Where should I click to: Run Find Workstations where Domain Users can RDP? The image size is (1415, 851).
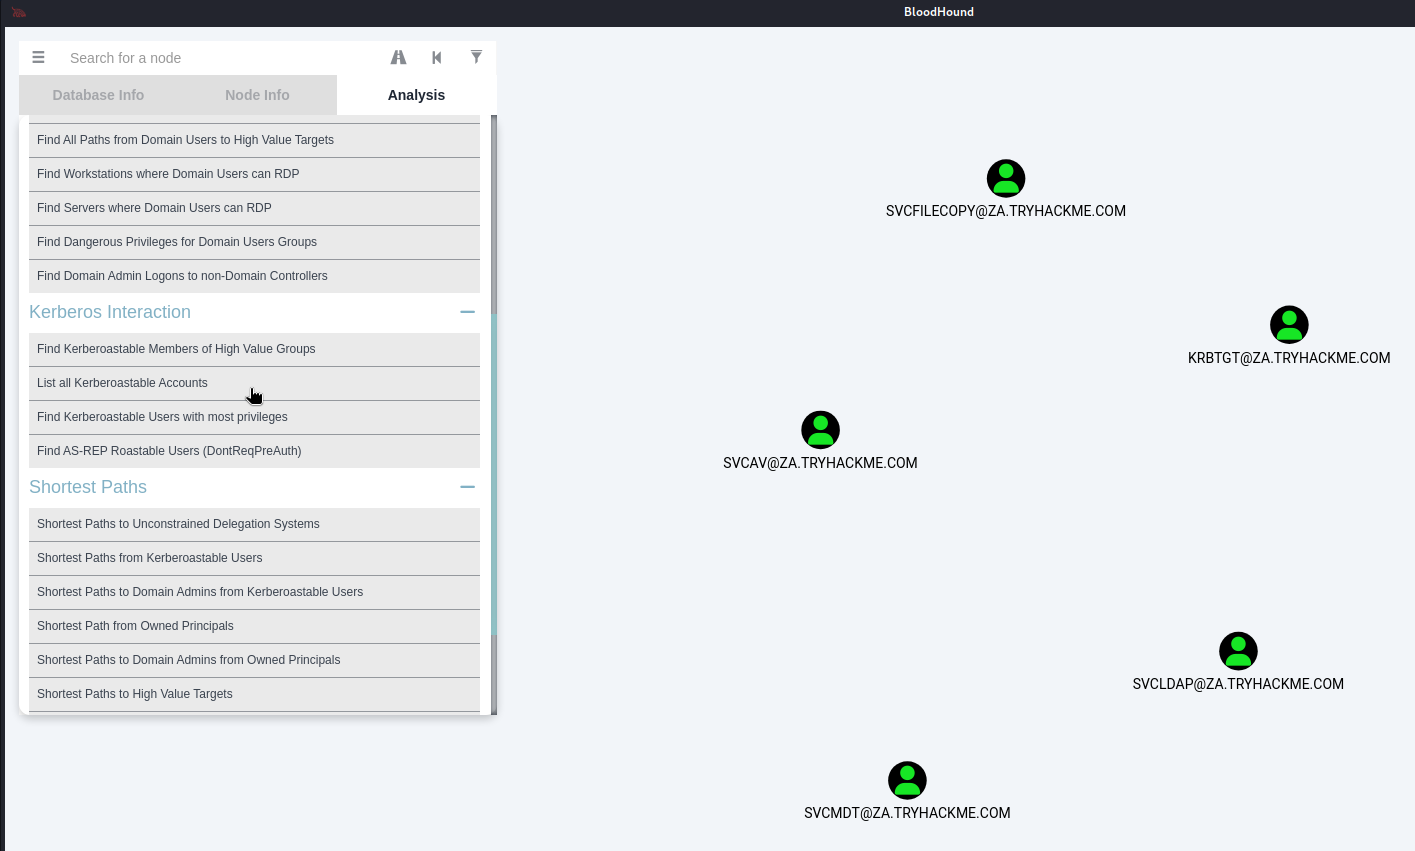[x=254, y=174]
